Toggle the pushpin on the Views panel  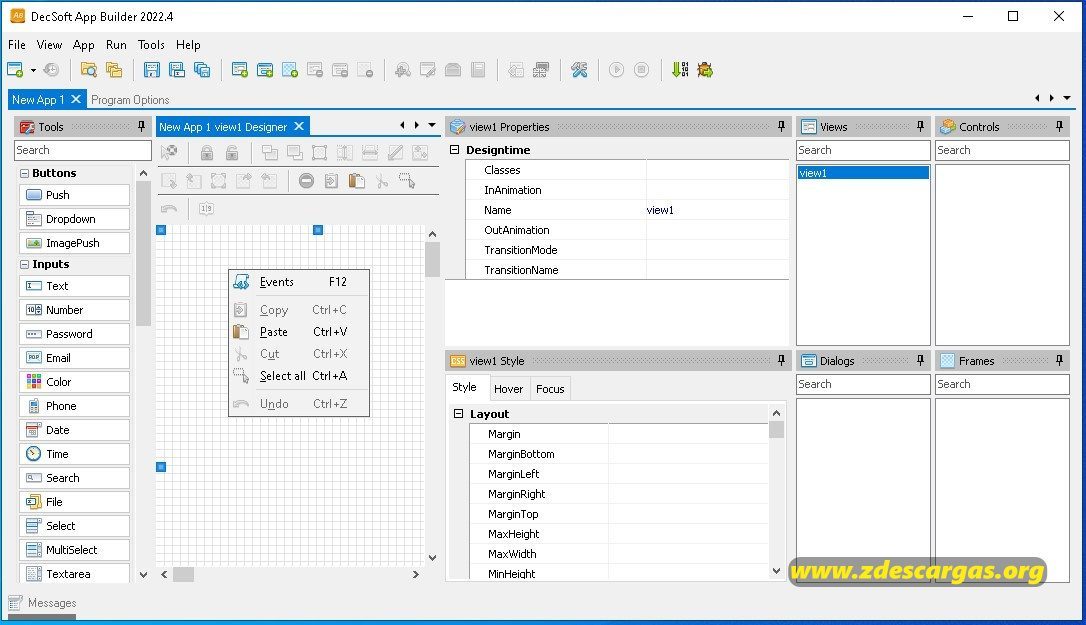pos(920,126)
